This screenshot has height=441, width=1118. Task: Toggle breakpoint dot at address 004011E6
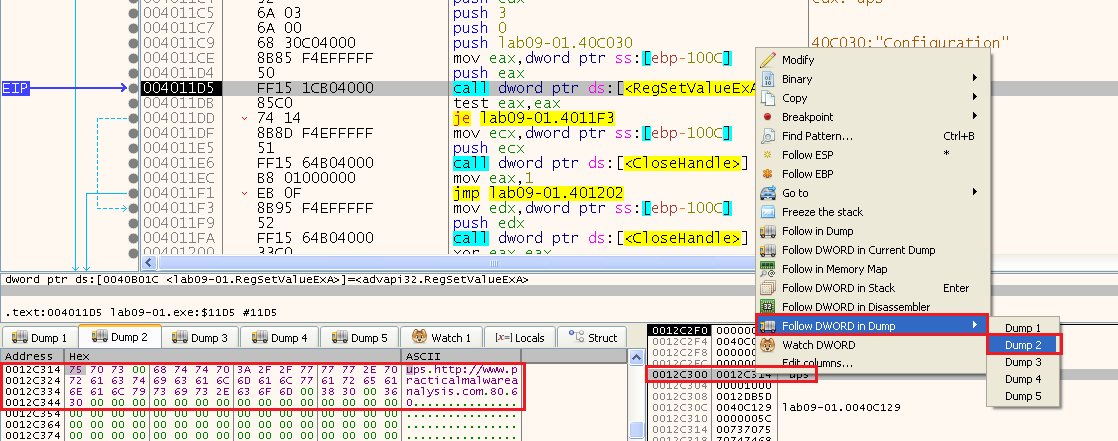pos(135,162)
